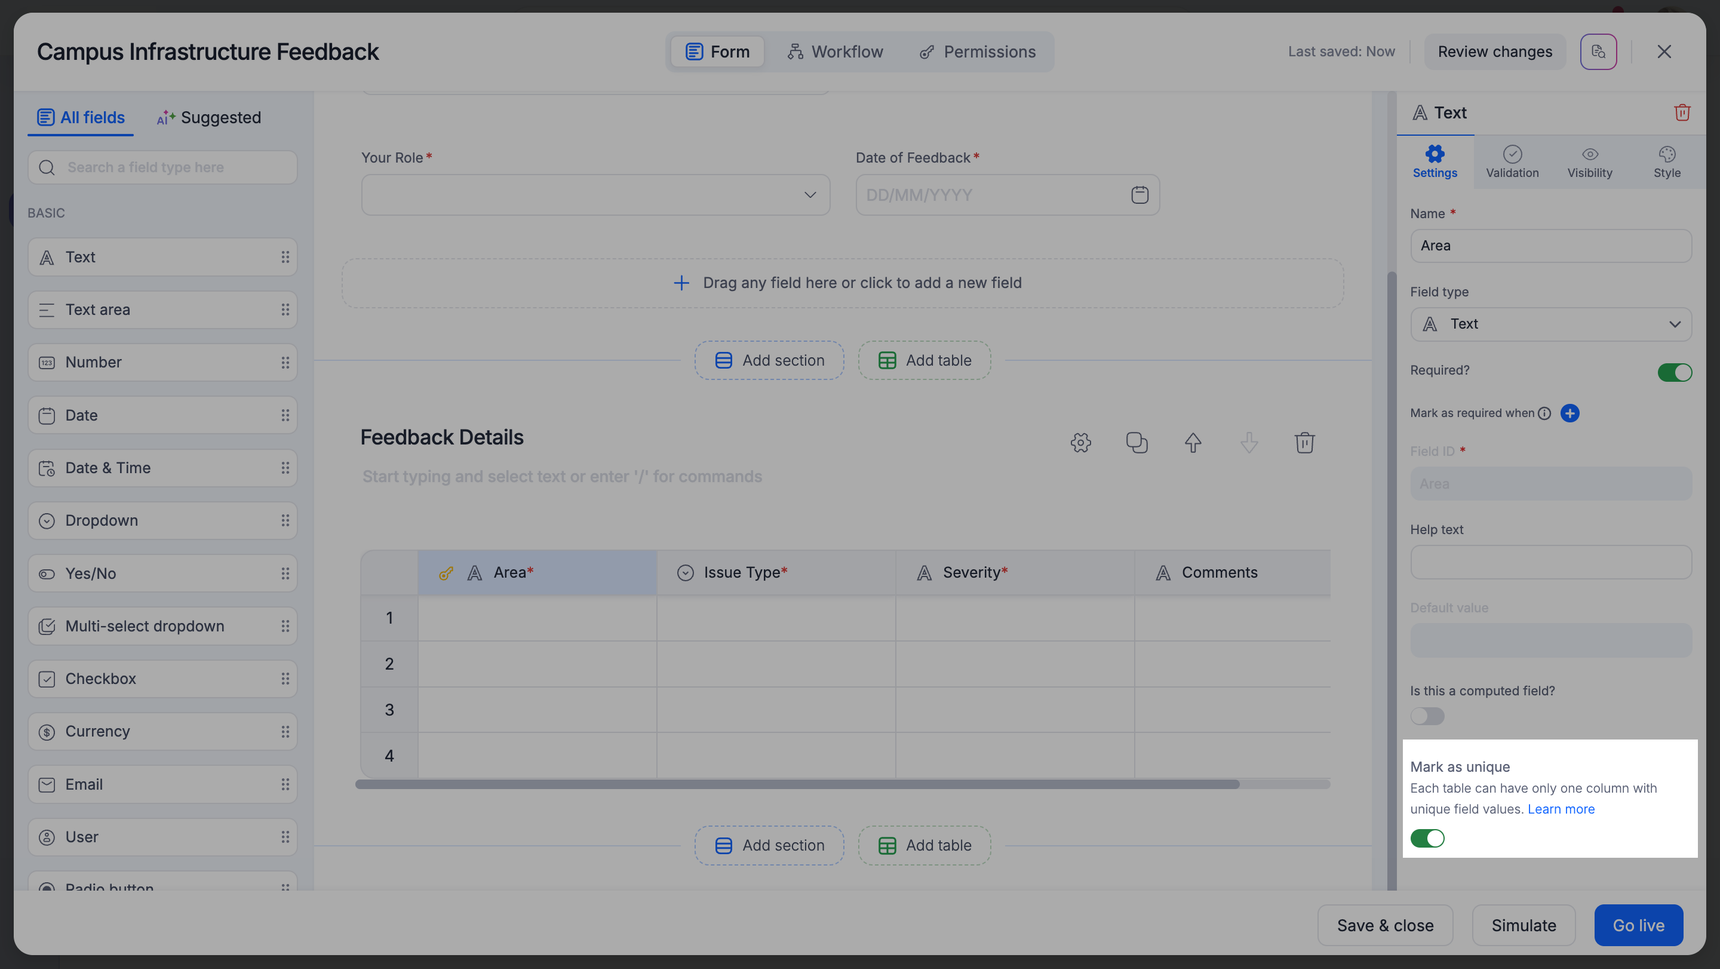Disable the Mark as unique toggle
This screenshot has width=1720, height=969.
coord(1427,838)
